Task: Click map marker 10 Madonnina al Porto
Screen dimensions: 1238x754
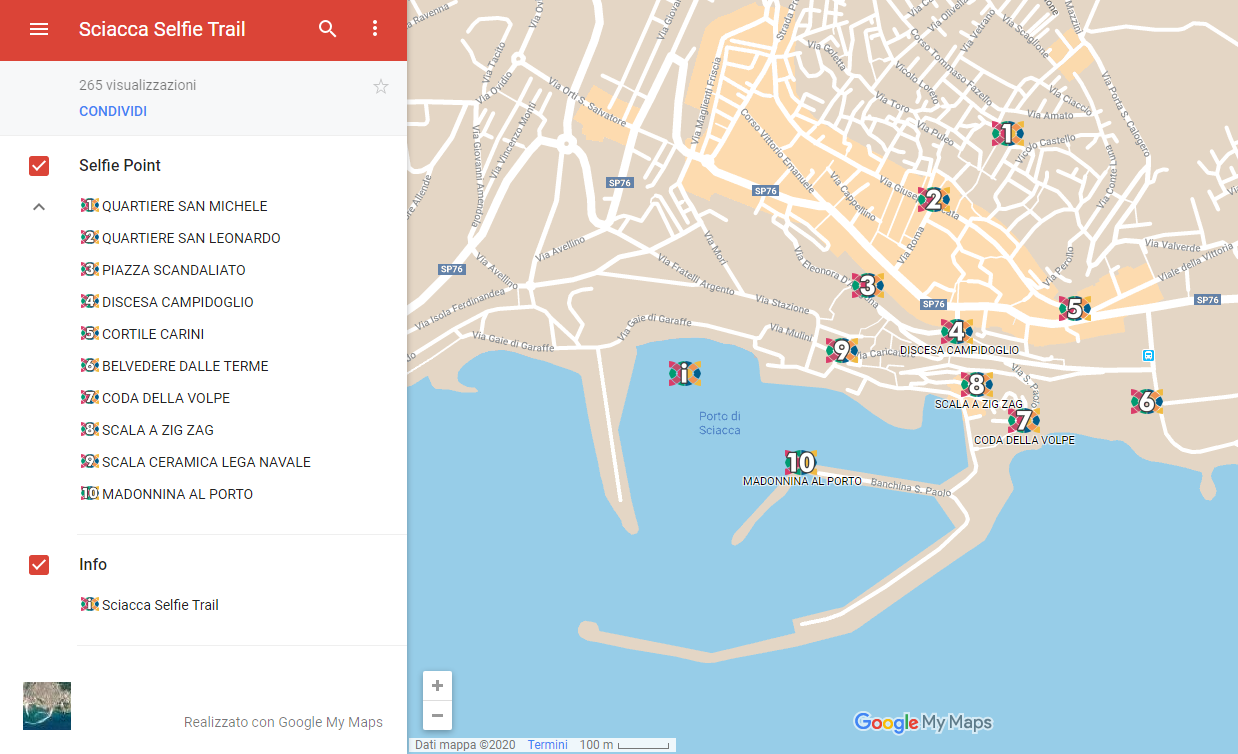Action: [x=801, y=462]
